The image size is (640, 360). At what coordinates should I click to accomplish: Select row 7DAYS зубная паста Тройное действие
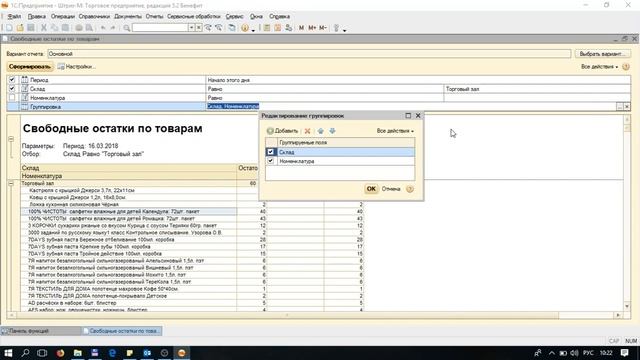(x=129, y=254)
